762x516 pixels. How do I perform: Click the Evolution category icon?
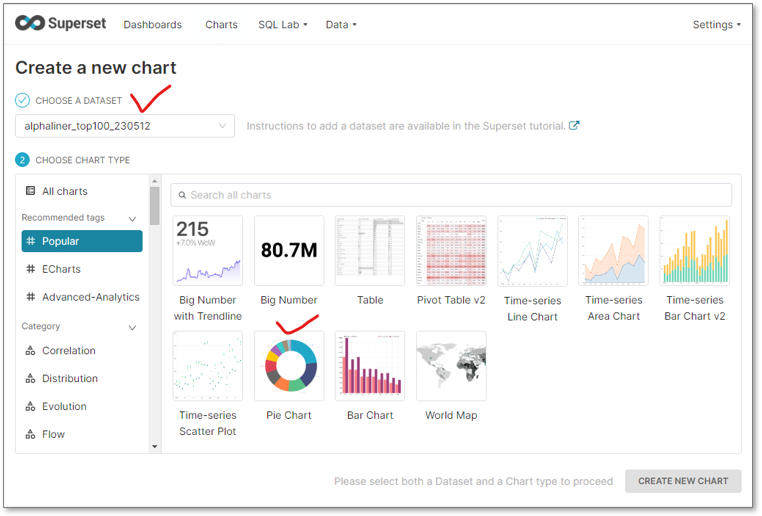pyautogui.click(x=31, y=407)
